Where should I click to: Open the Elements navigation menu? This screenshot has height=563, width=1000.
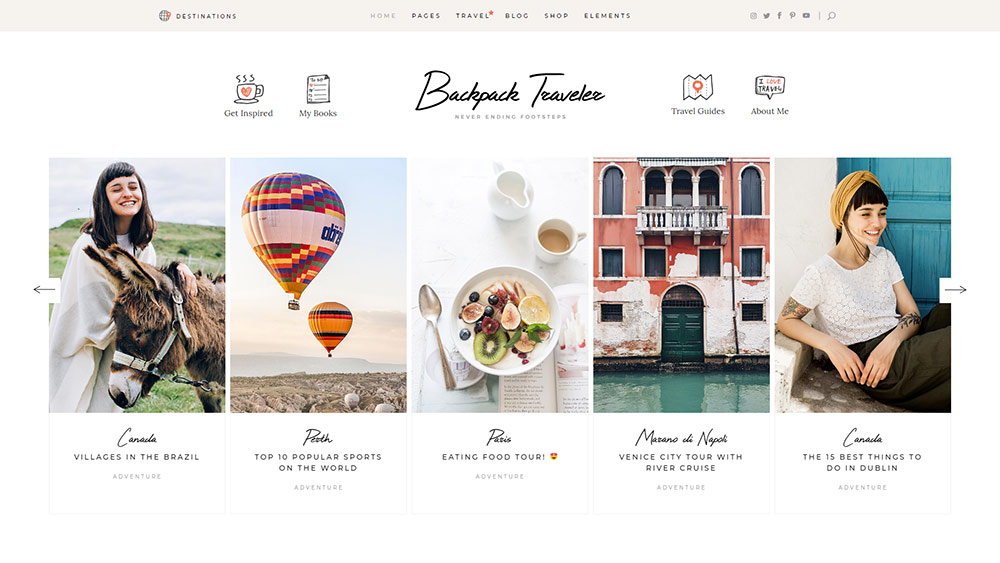click(607, 16)
